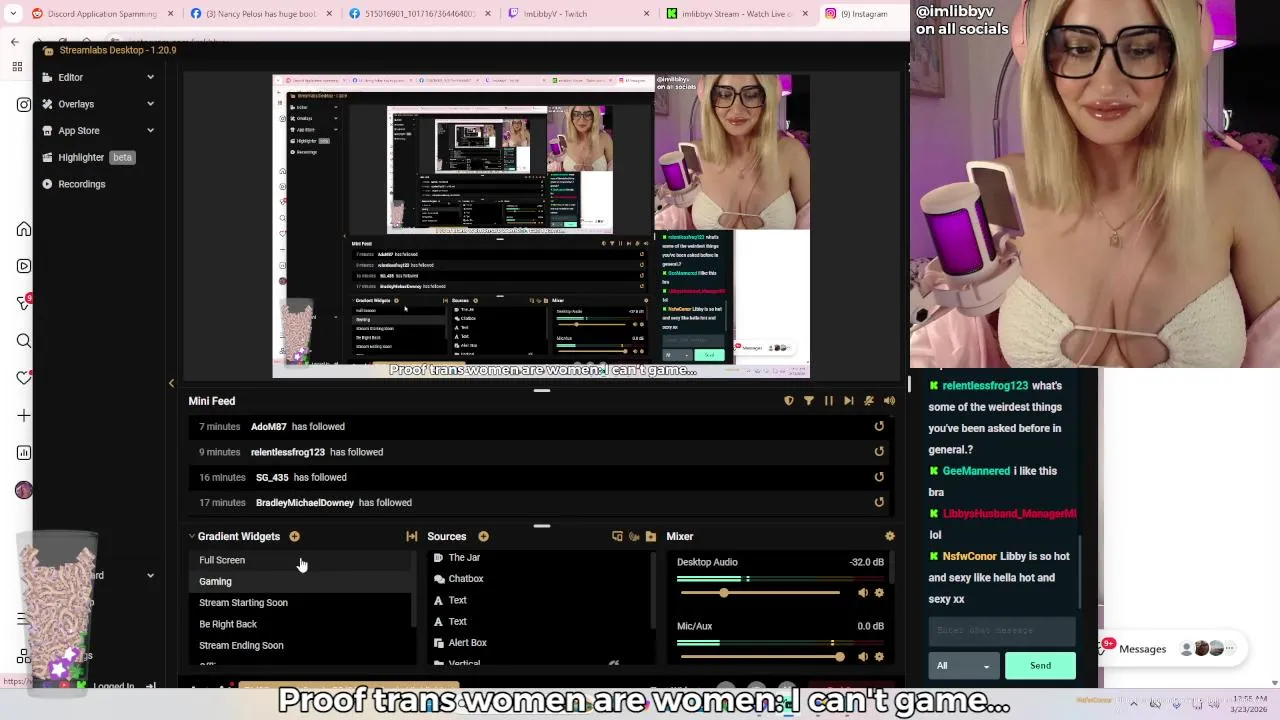Viewport: 1280px width, 720px height.
Task: Close the Discord Application Spamming tab
Action: pos(171,14)
